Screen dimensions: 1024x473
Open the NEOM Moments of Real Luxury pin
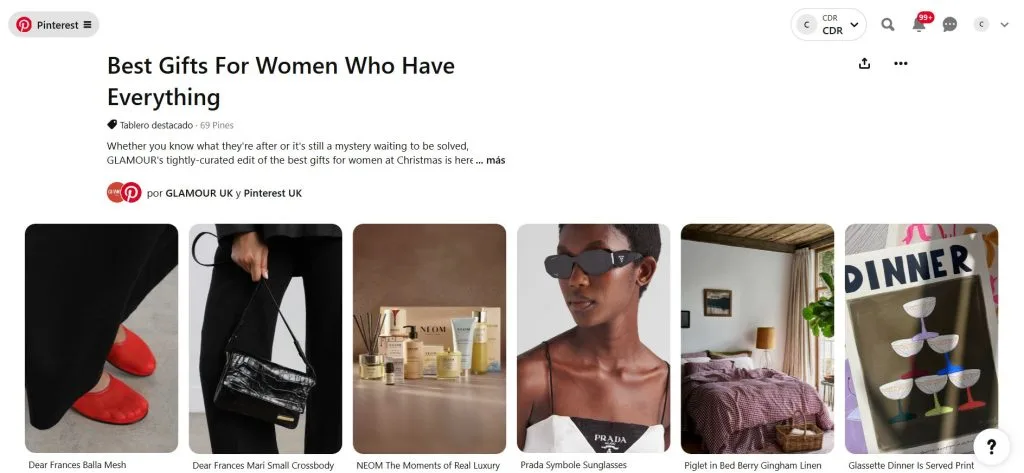tap(429, 338)
